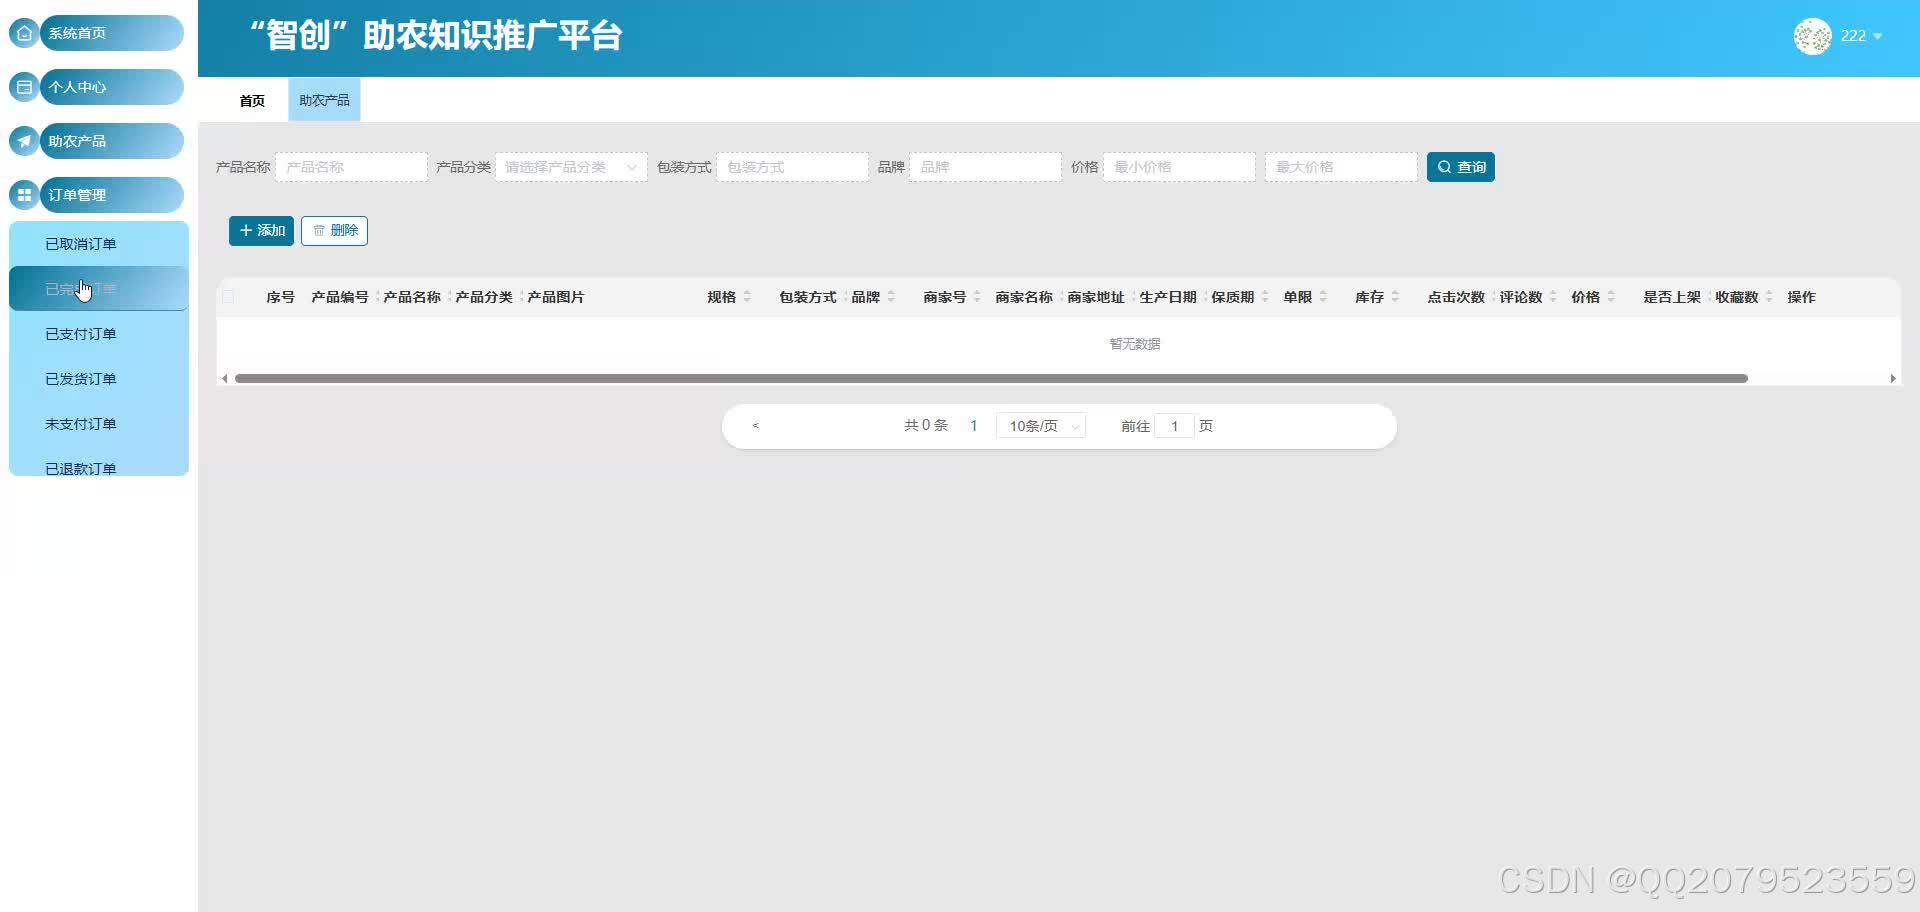Click the sort arrows on 评论数 column
The image size is (1920, 912).
1553,297
